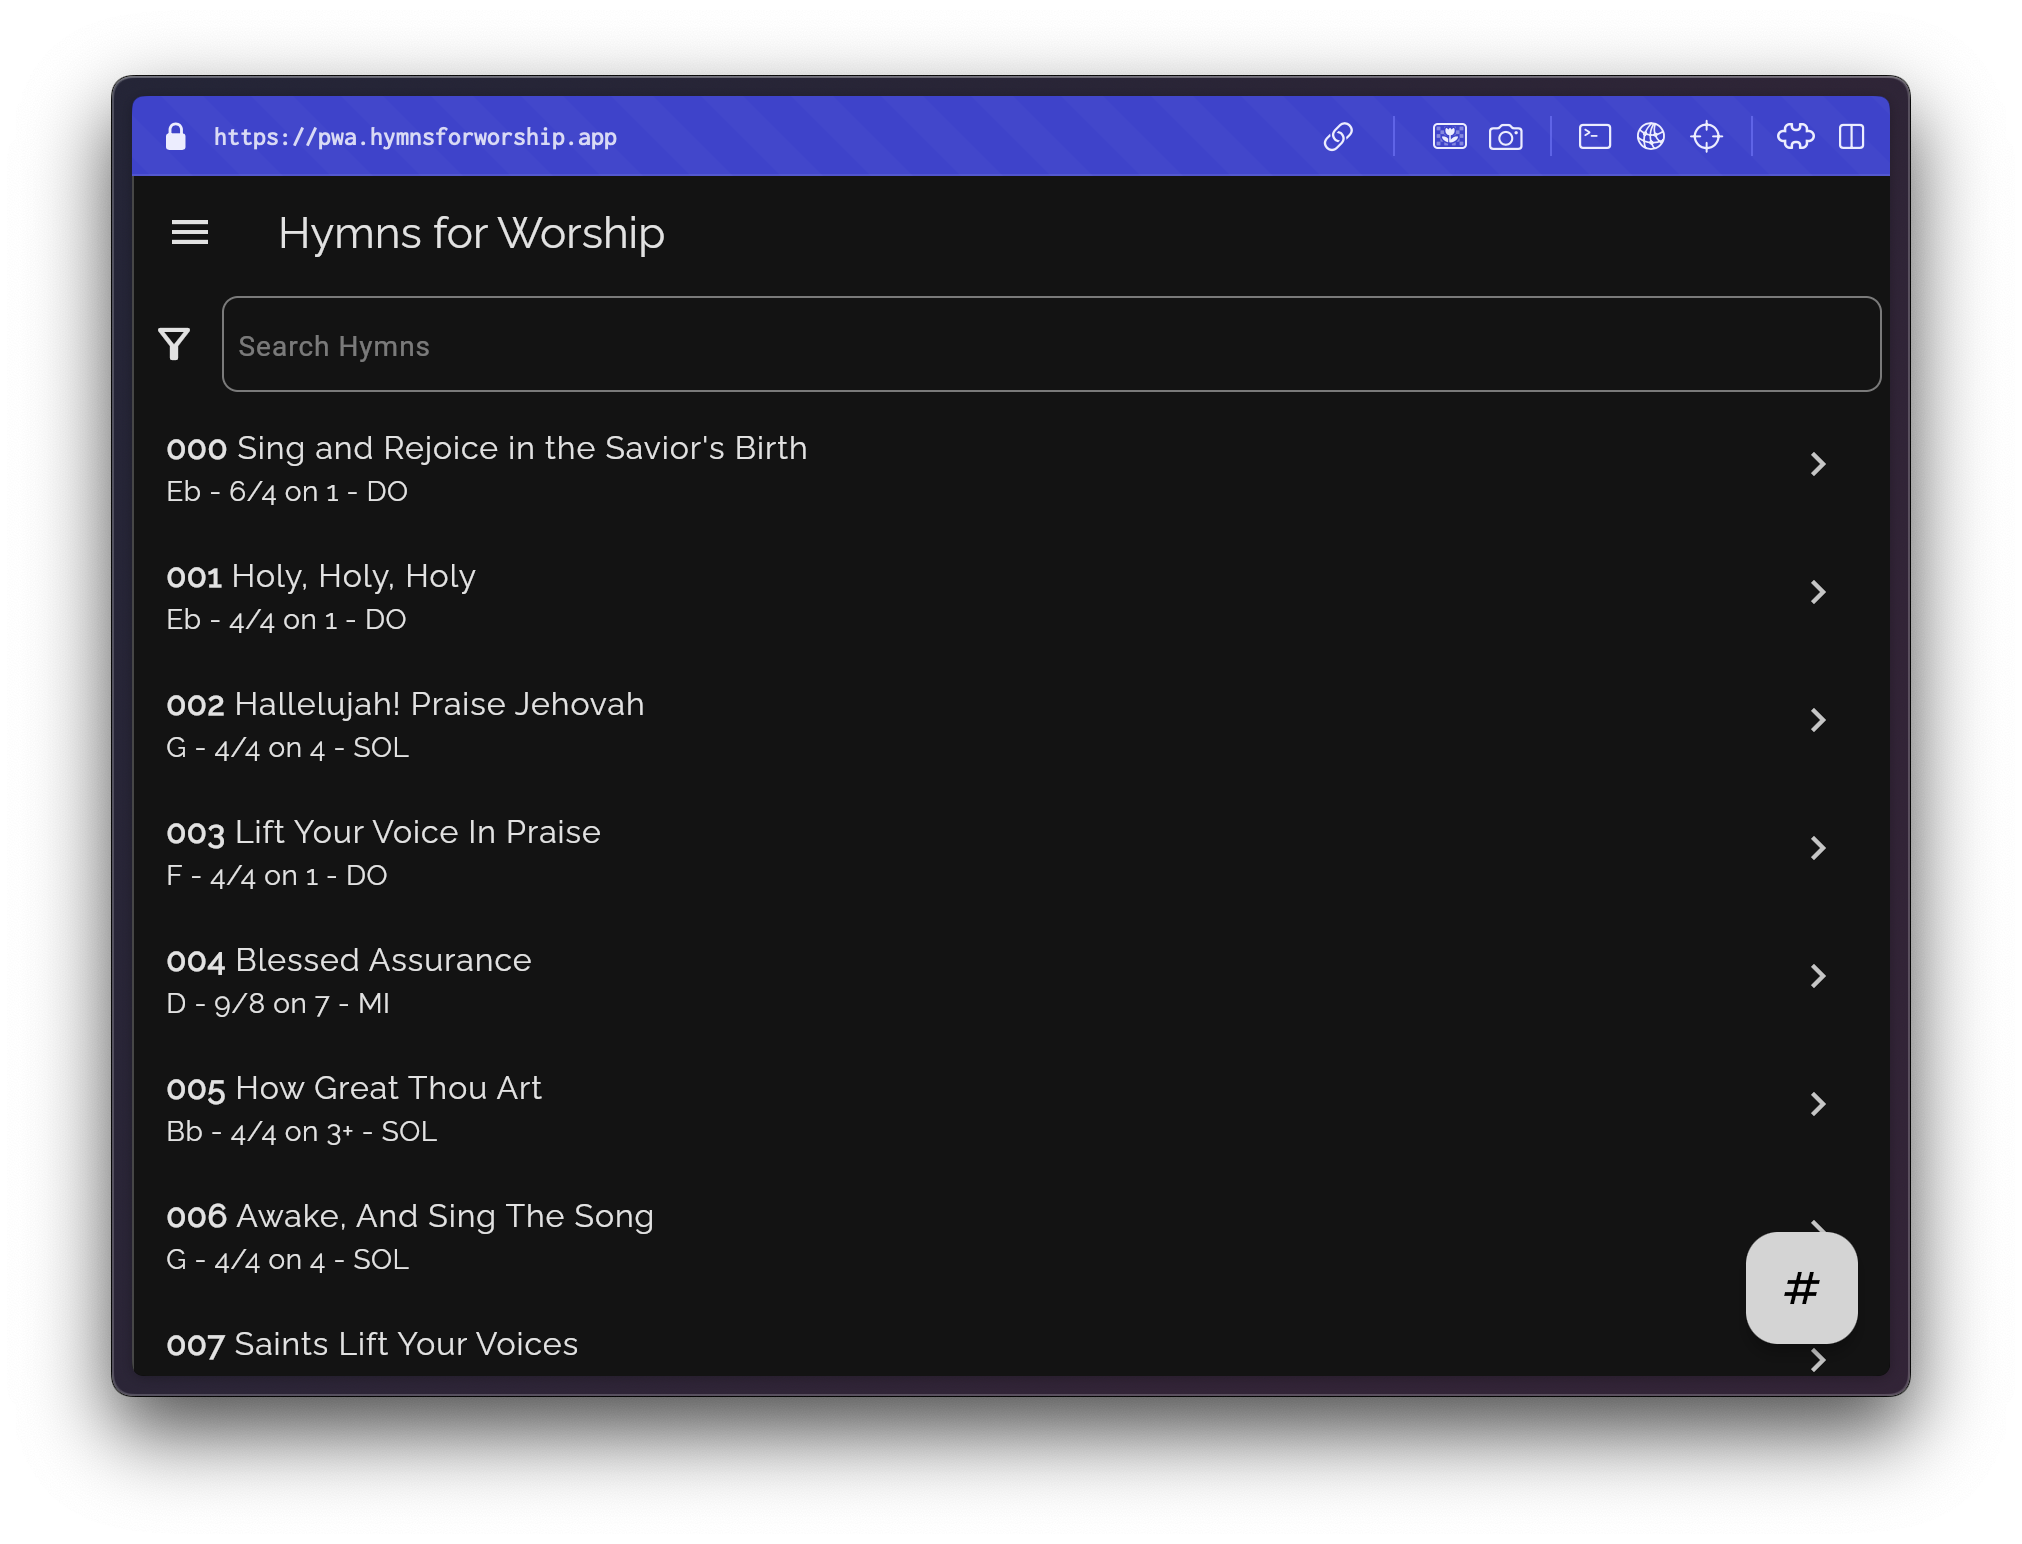Click 'Bb - 4/4 on 3+ - SOL' subtitle
Image resolution: width=2022 pixels, height=1544 pixels.
point(302,1131)
